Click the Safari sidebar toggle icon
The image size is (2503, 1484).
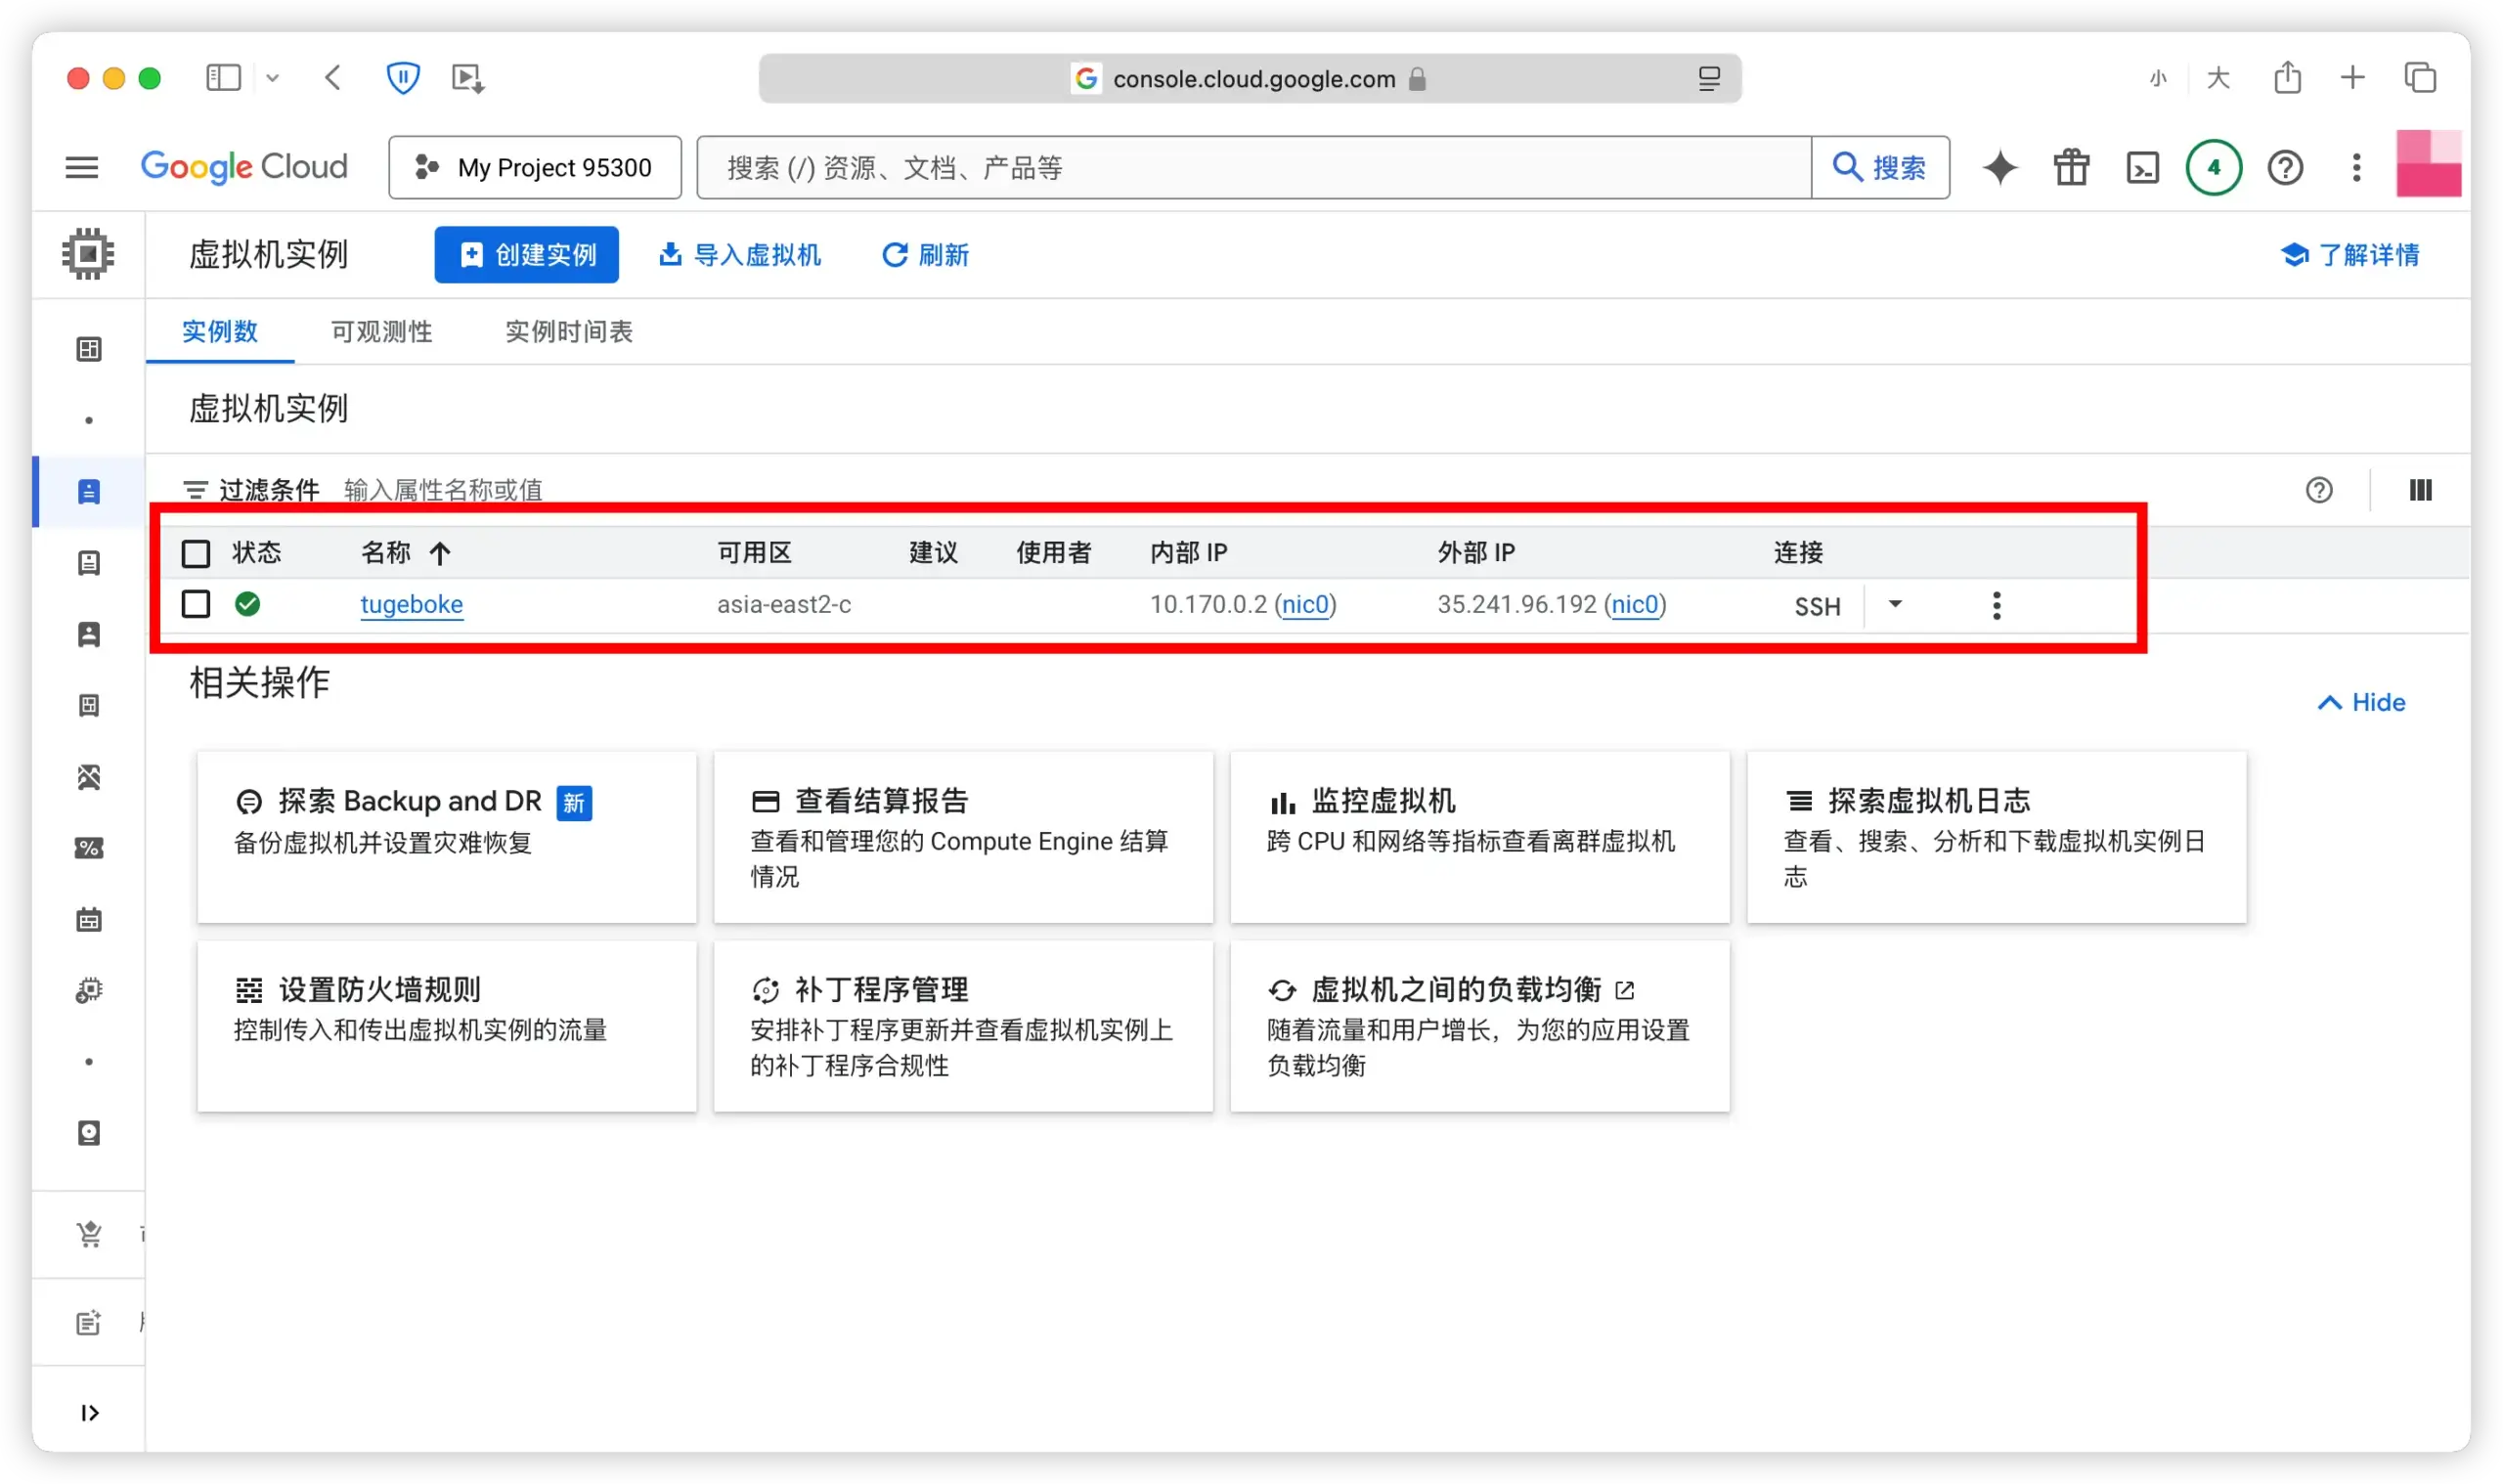[223, 78]
